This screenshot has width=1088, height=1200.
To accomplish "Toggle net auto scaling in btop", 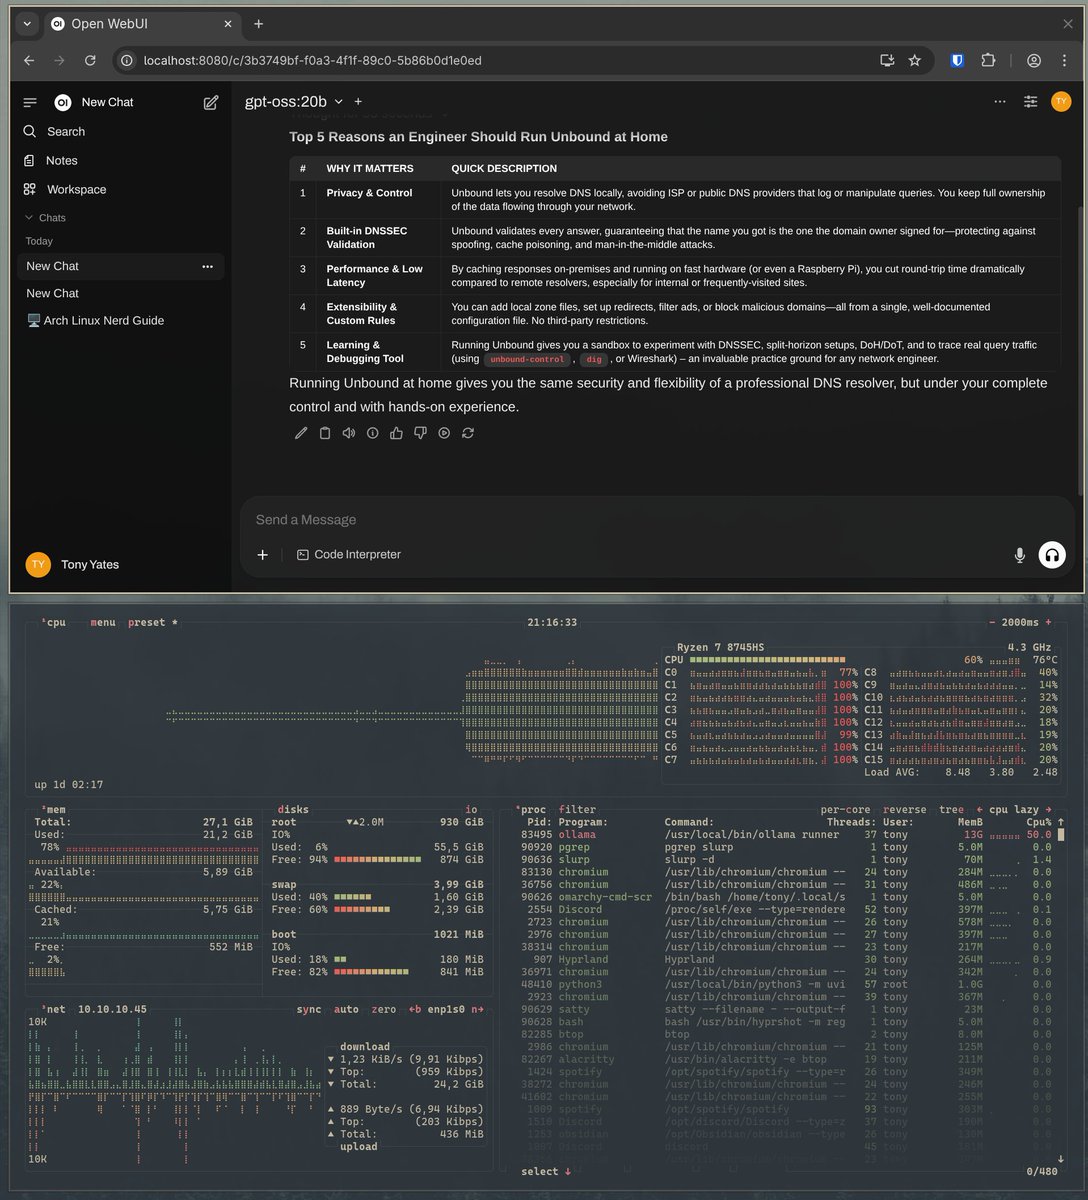I will click(346, 1010).
